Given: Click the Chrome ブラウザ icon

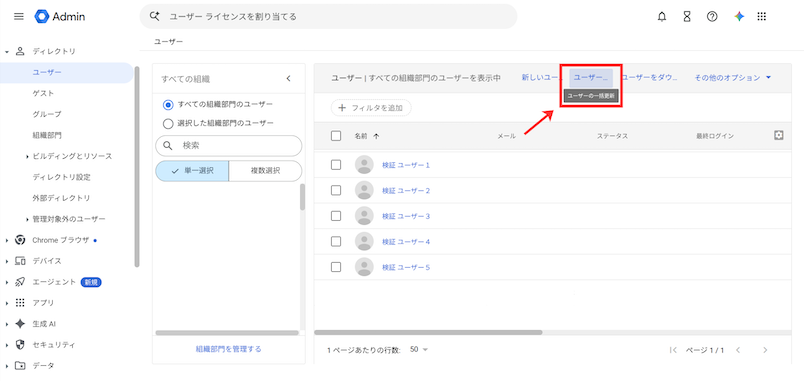Looking at the screenshot, I should 21,240.
